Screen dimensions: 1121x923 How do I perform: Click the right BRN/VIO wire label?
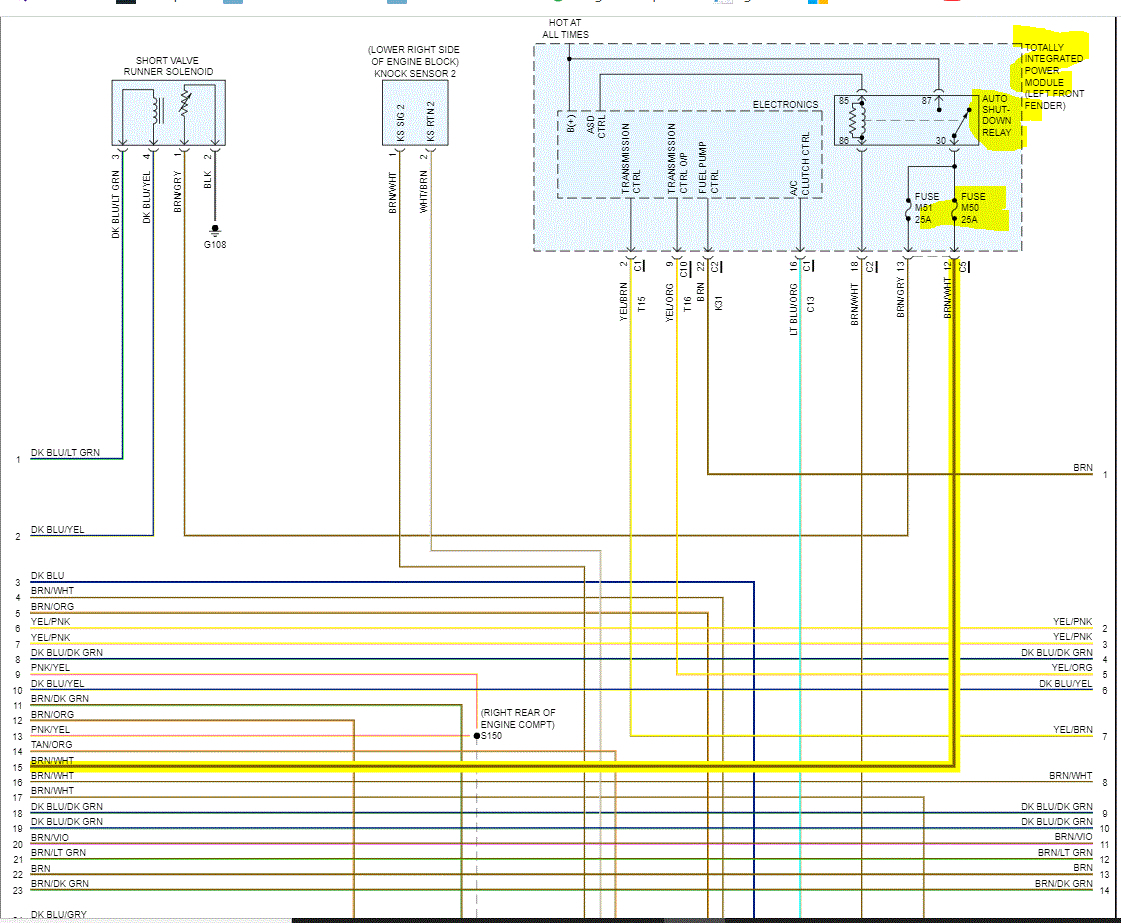pos(1073,836)
